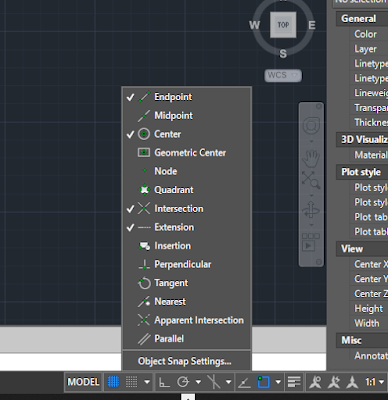Click the Color property field
Viewport: 388px width, 400px height.
pos(369,34)
